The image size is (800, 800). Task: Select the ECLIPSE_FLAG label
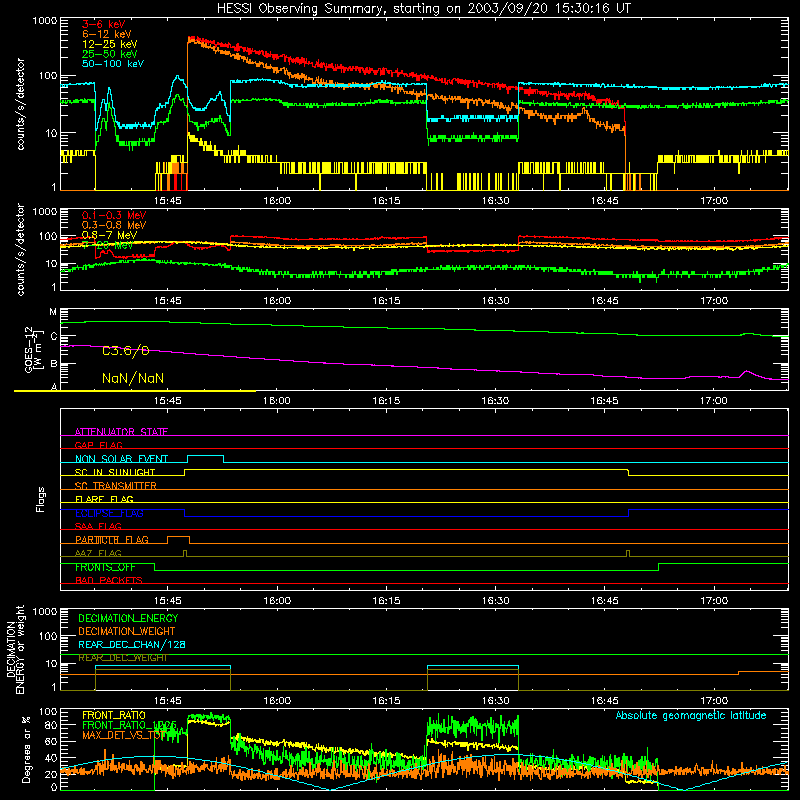[x=109, y=513]
